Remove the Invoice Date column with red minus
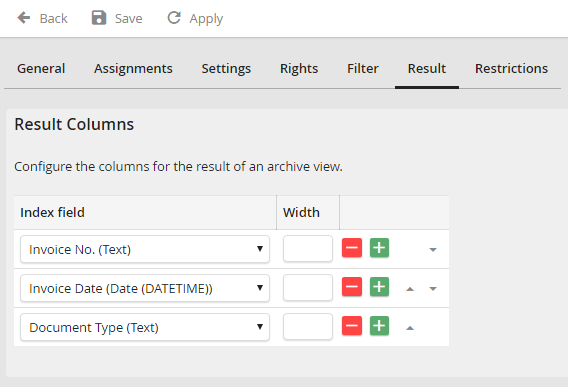 point(352,287)
